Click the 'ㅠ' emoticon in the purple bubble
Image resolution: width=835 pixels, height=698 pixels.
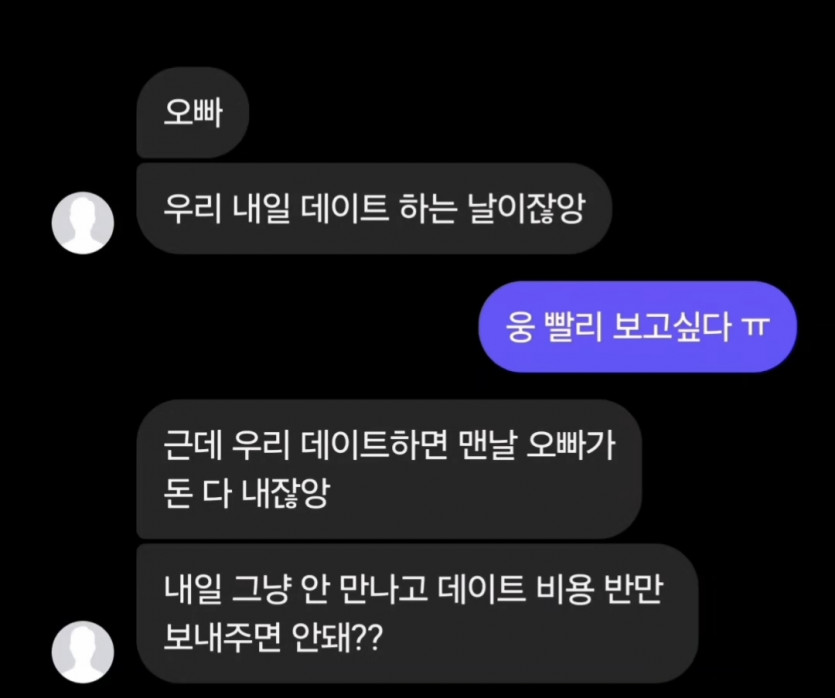(x=756, y=327)
